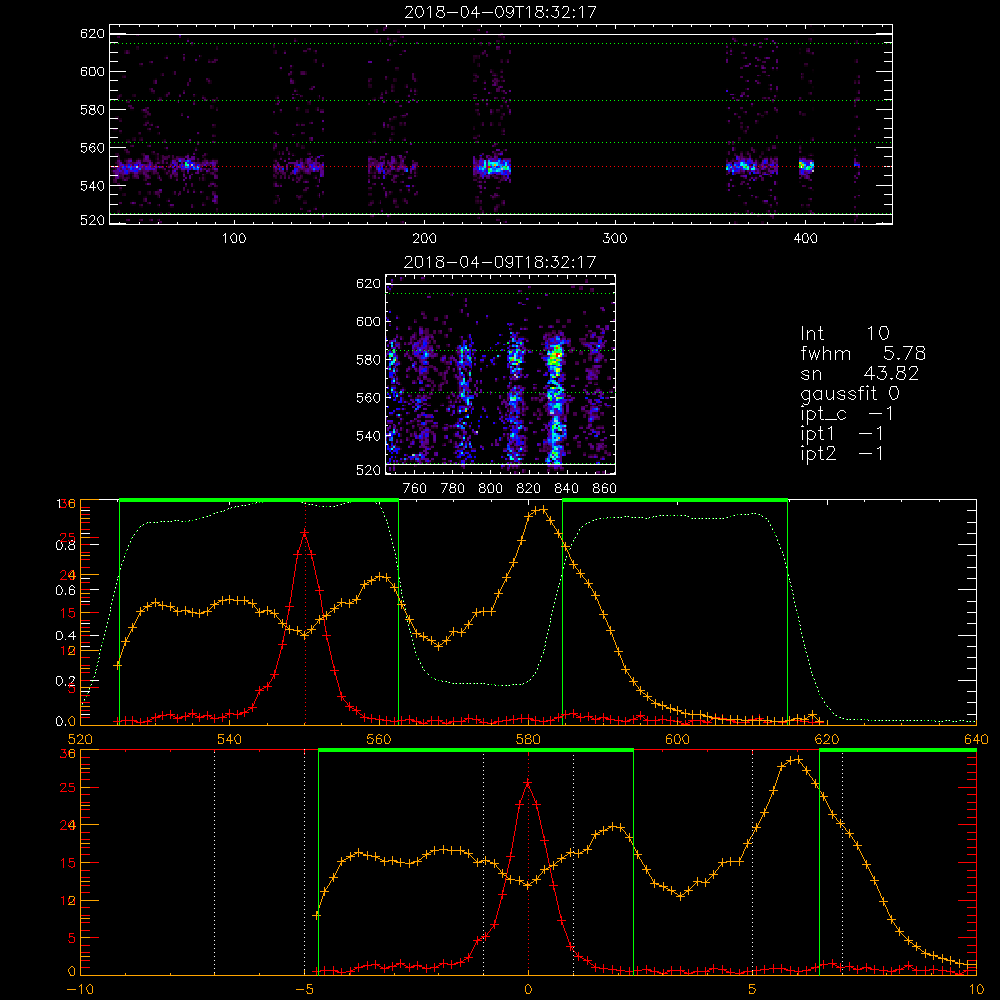This screenshot has height=1000, width=1000.
Task: Click x-axis label 520 on the profile plot
Action: pos(80,740)
